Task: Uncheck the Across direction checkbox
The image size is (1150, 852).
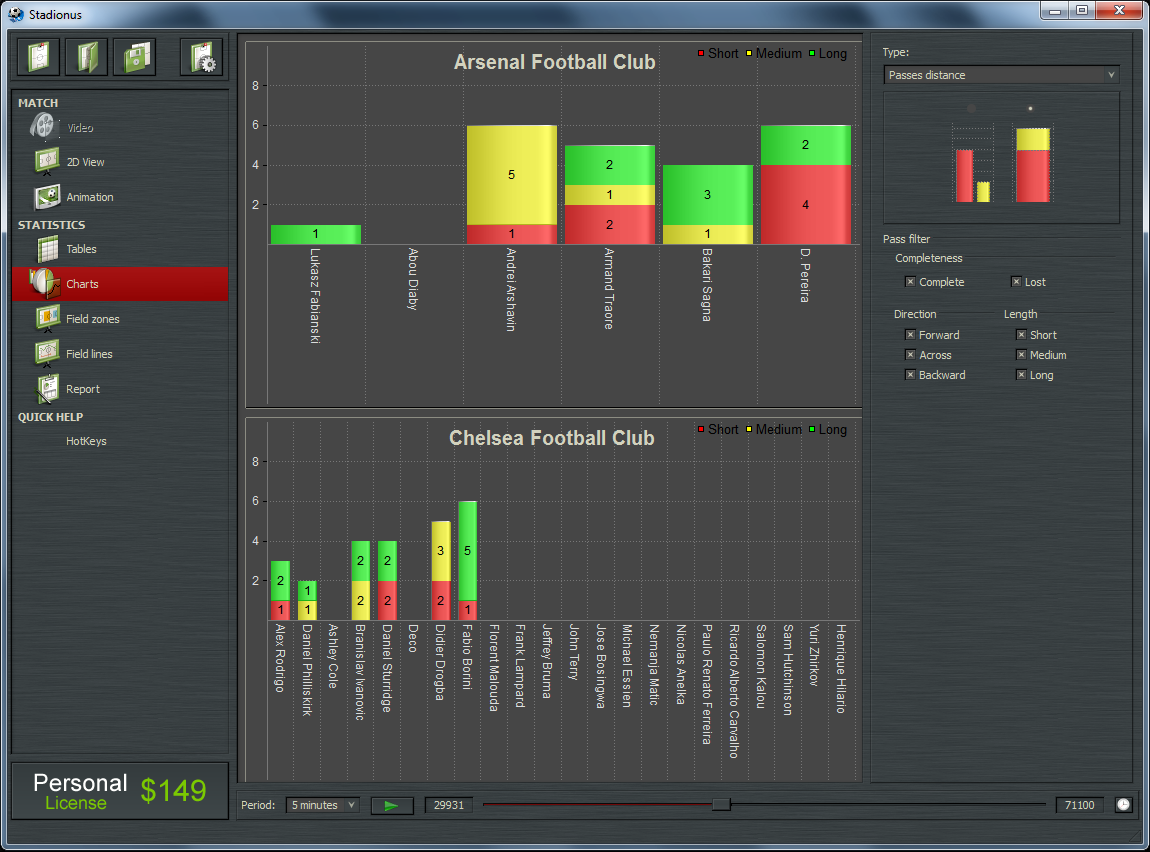Action: coord(910,355)
